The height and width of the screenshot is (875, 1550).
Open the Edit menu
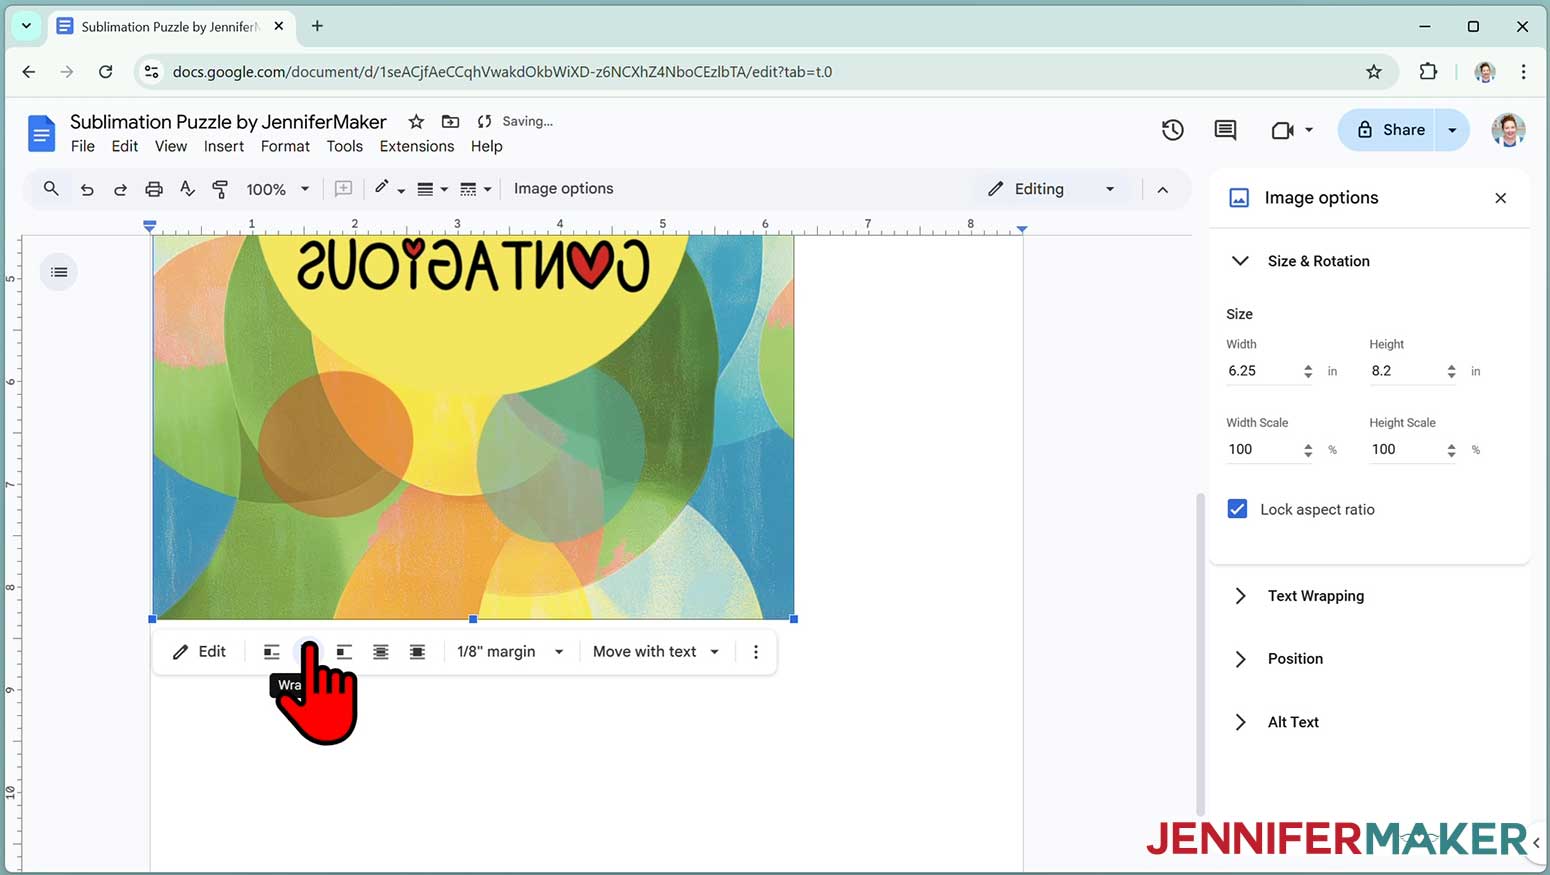(x=125, y=146)
